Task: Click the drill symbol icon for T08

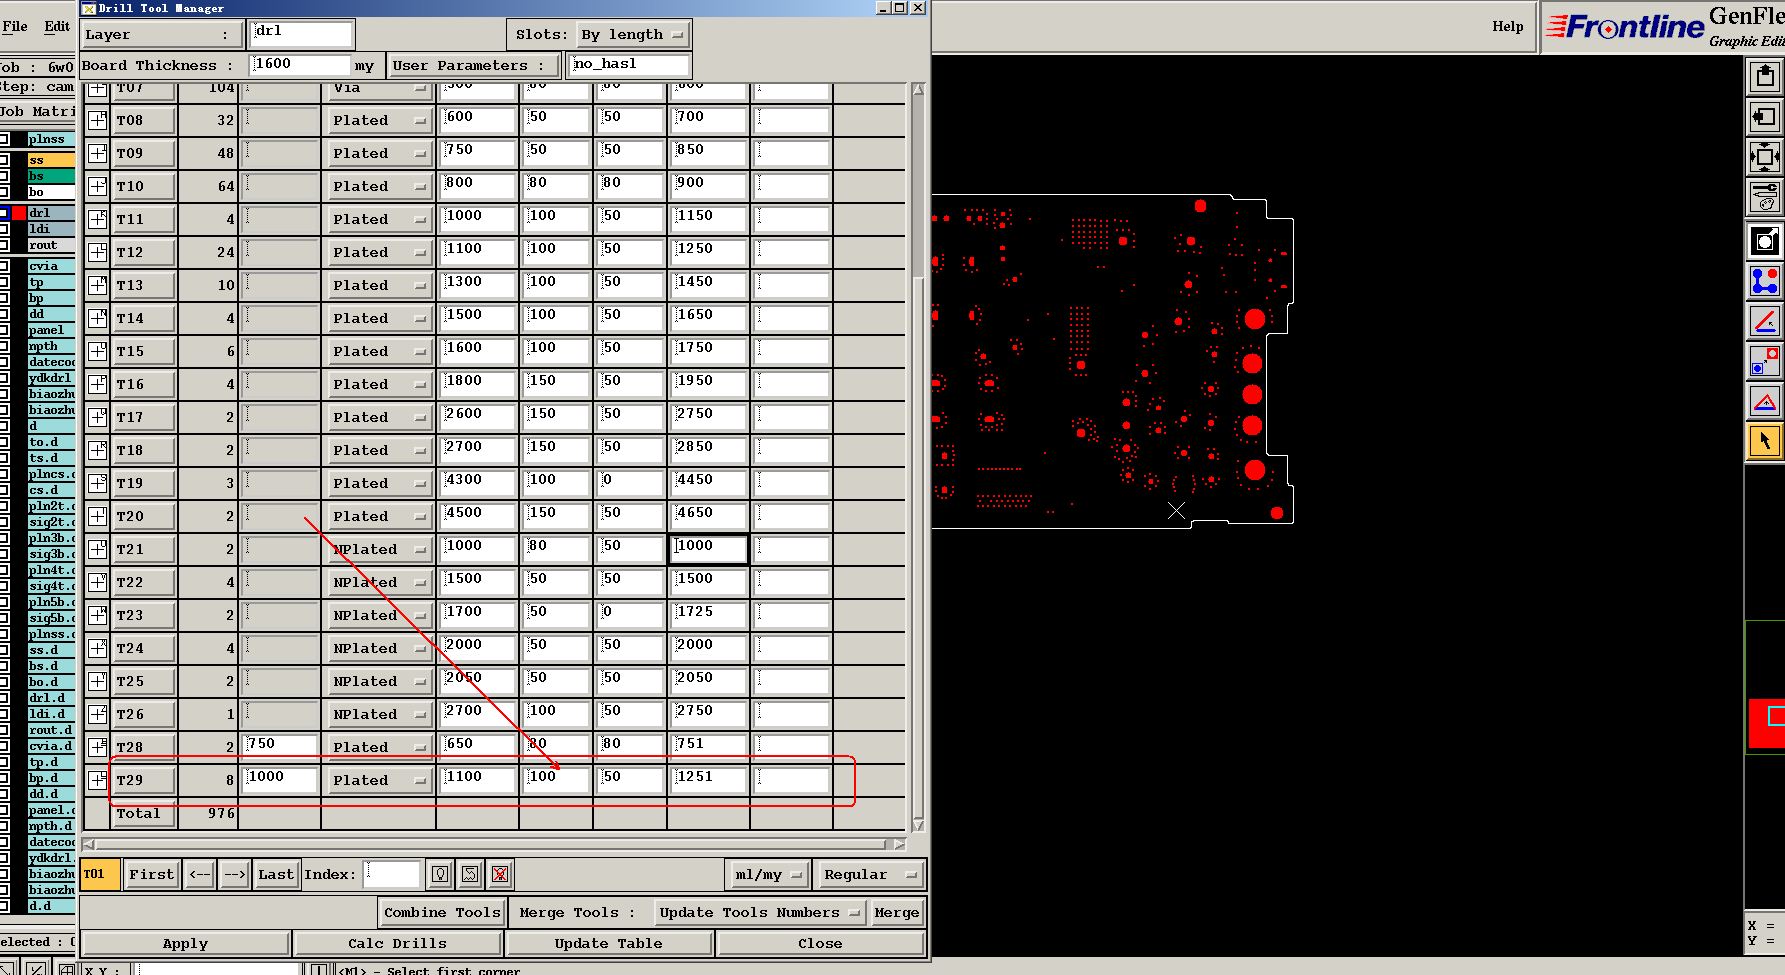Action: (x=97, y=120)
